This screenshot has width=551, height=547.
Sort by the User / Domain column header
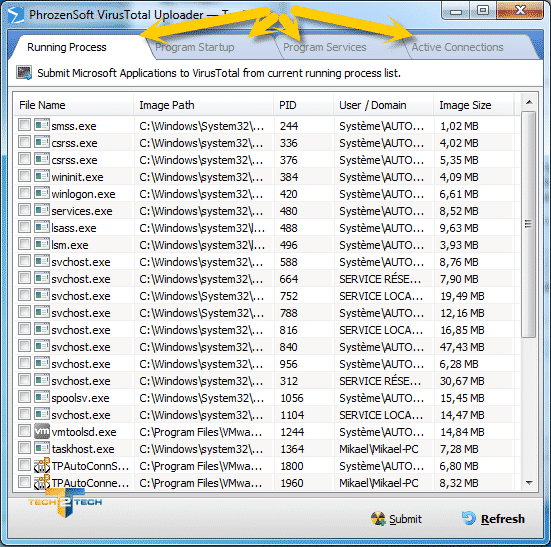point(383,105)
